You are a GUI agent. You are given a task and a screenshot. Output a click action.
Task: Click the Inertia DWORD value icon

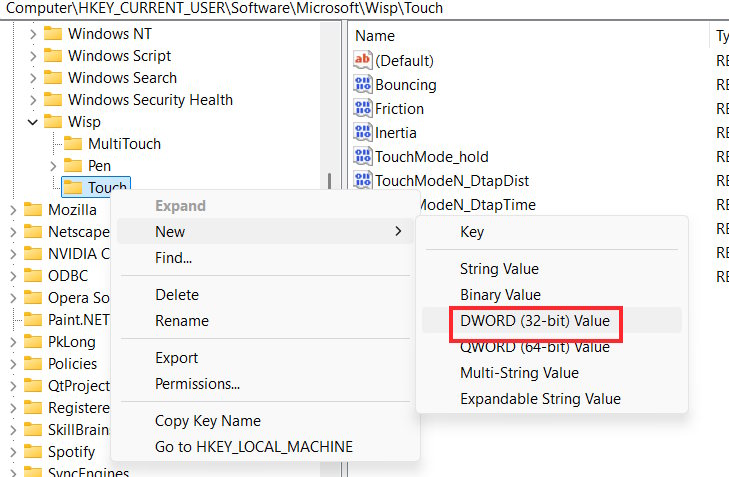click(x=363, y=132)
